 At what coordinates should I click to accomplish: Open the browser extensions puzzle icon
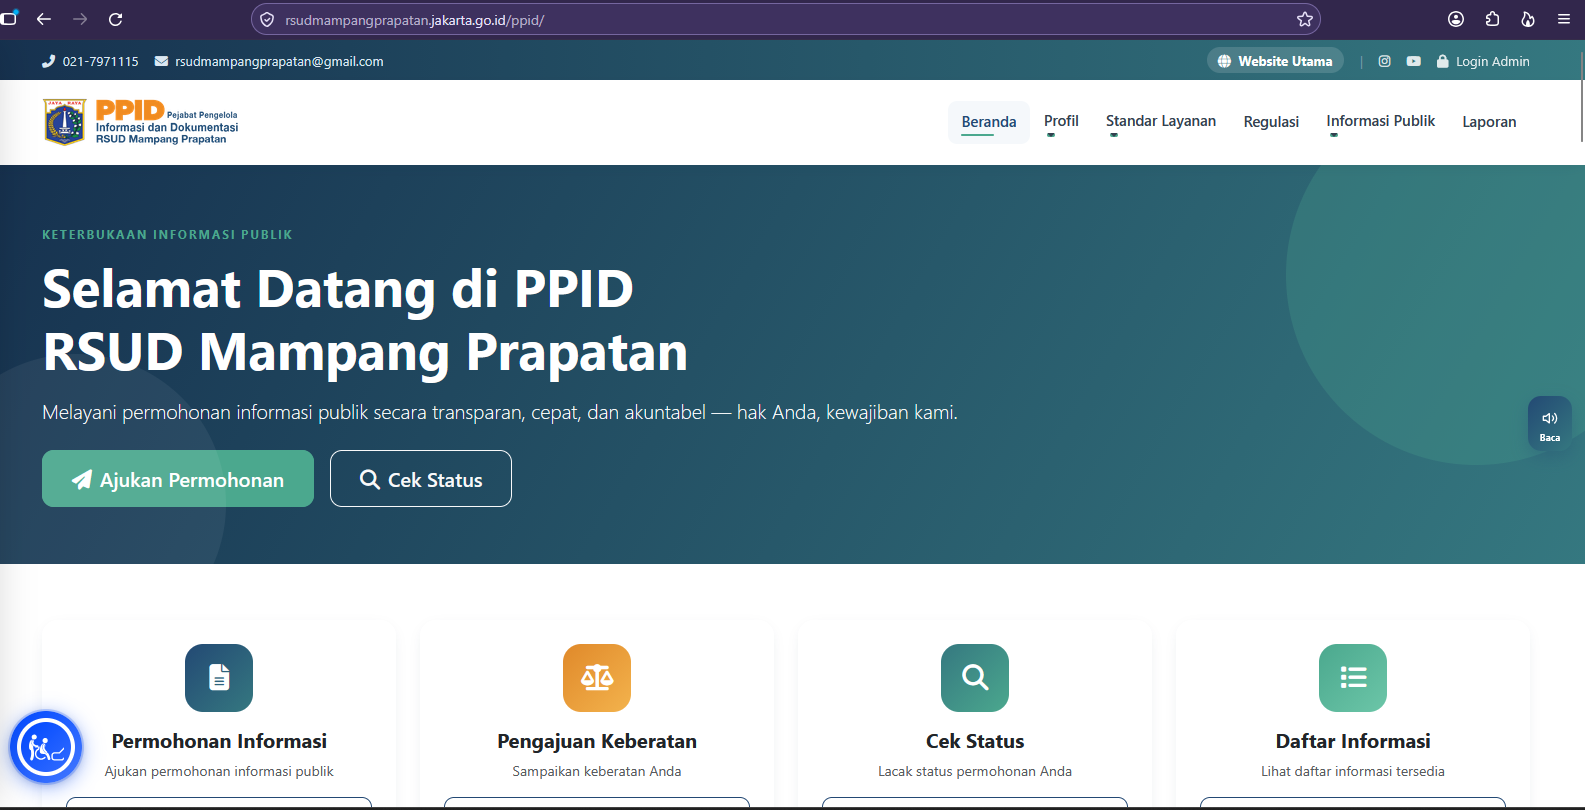pos(1492,19)
